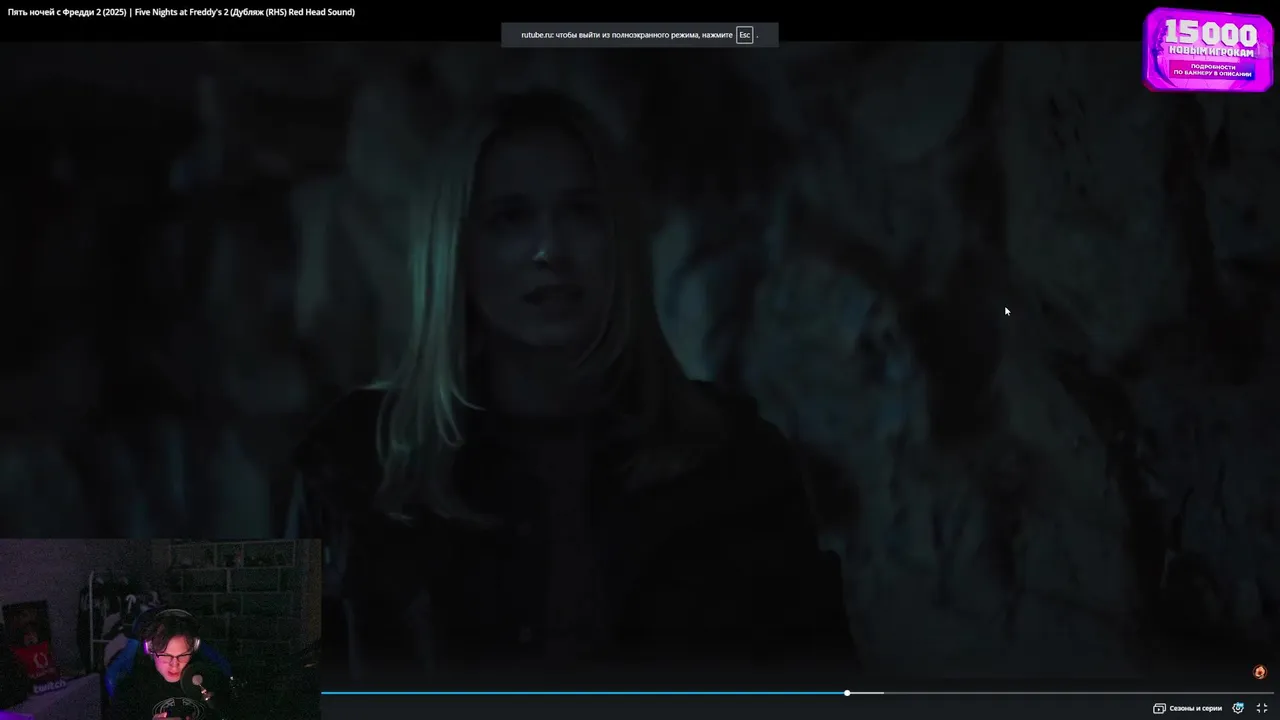This screenshot has height=720, width=1280.
Task: Exit fullscreen with the collapse icon
Action: point(1262,708)
